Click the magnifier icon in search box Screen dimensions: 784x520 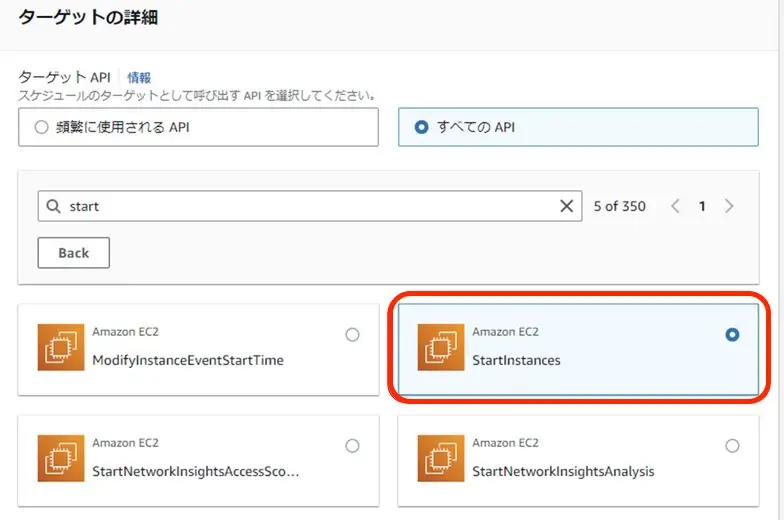point(54,206)
